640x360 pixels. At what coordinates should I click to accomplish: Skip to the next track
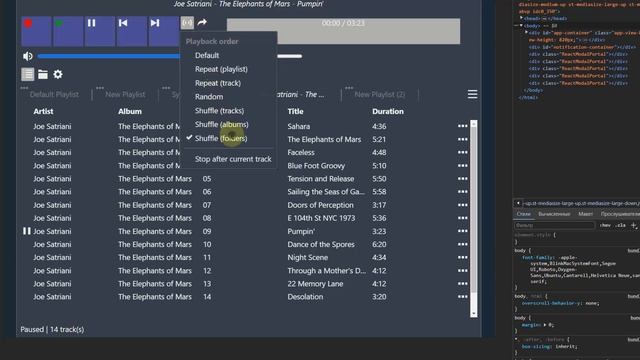click(x=164, y=31)
